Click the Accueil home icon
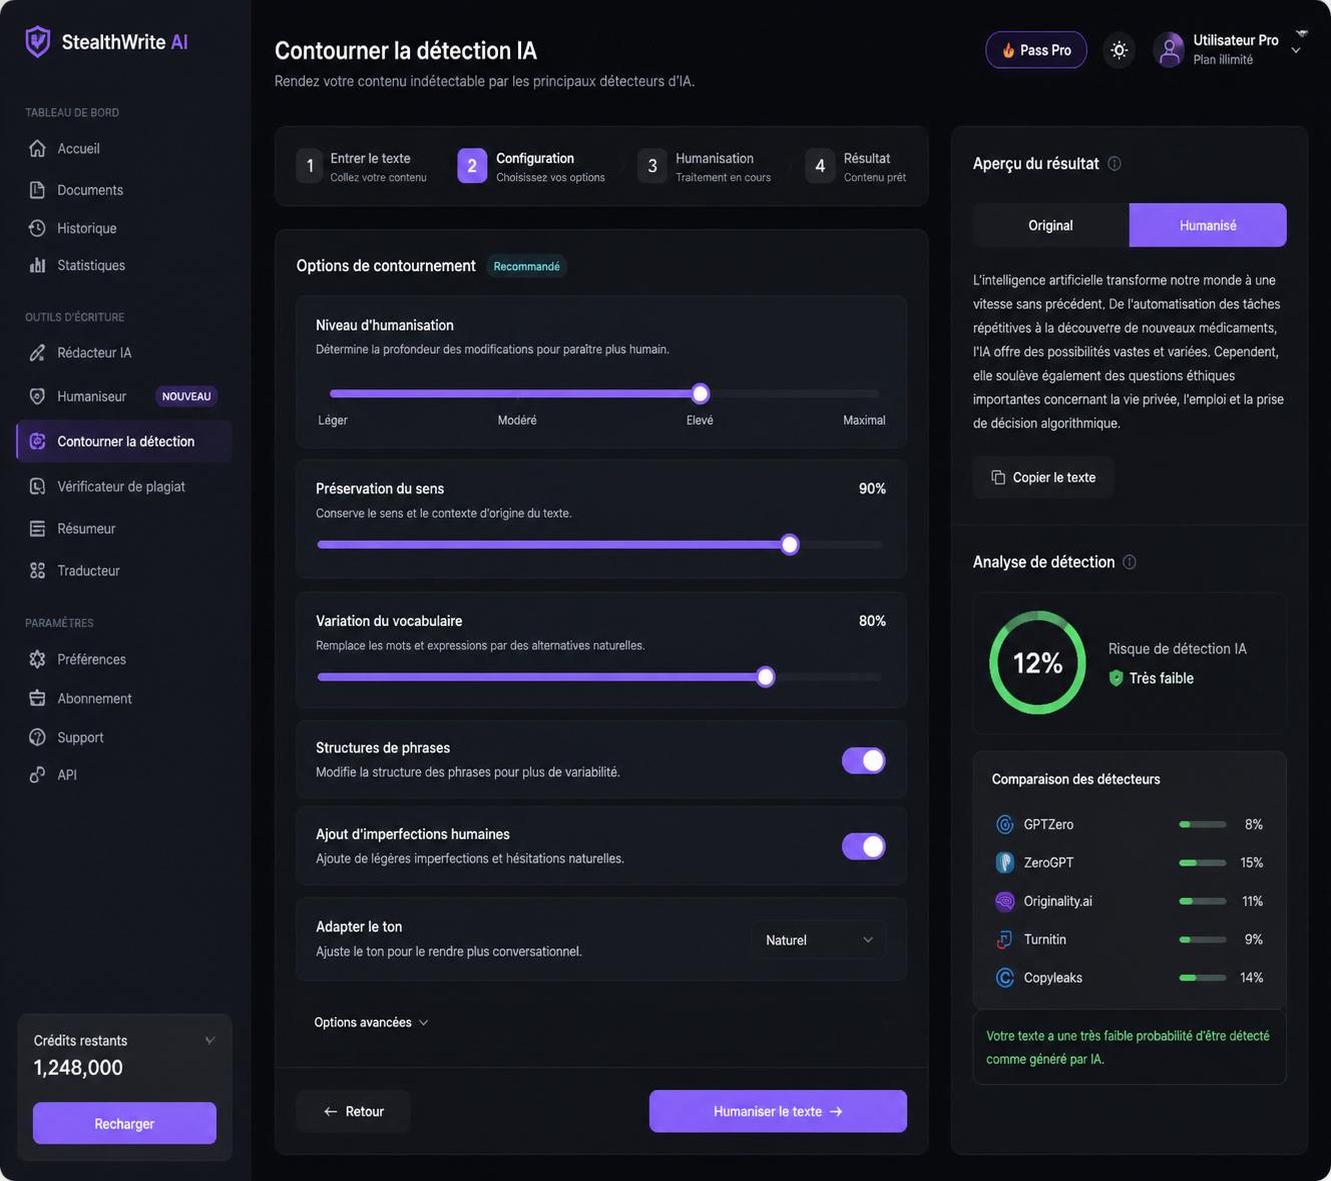Screen dimensions: 1331x1181 point(37,148)
